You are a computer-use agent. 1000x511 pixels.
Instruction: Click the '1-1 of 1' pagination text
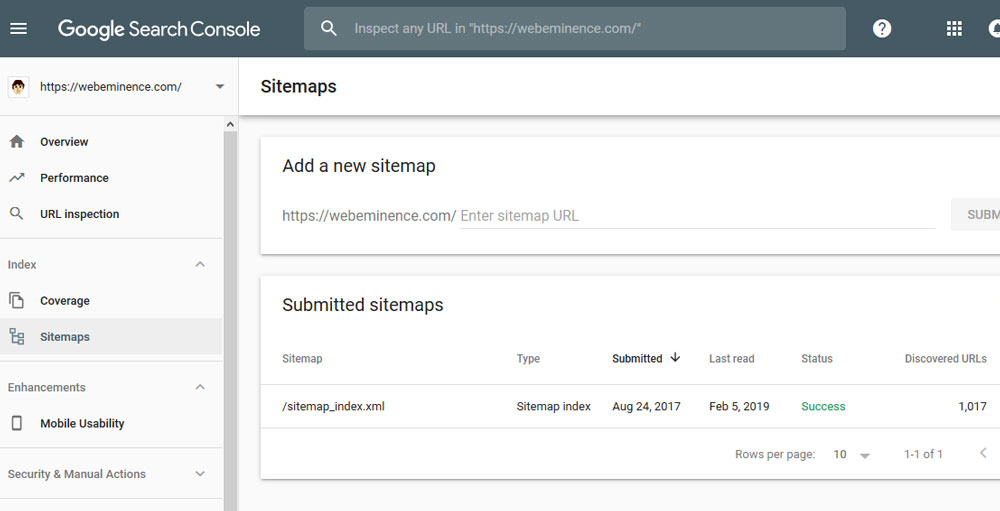pyautogui.click(x=923, y=454)
